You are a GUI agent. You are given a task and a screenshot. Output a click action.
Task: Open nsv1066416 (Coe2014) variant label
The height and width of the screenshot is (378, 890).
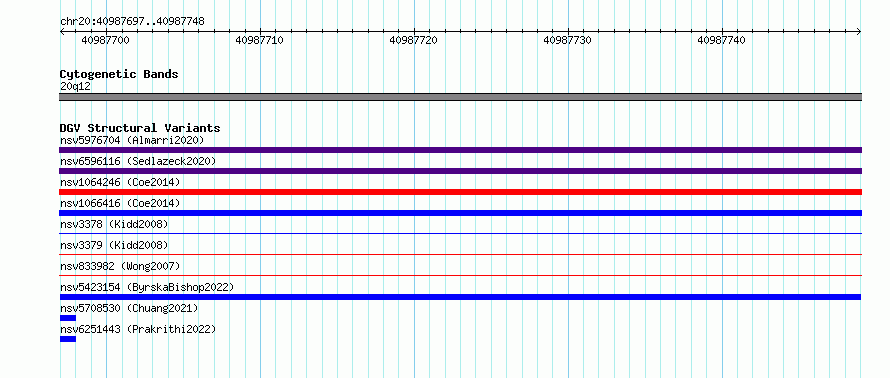coord(120,203)
